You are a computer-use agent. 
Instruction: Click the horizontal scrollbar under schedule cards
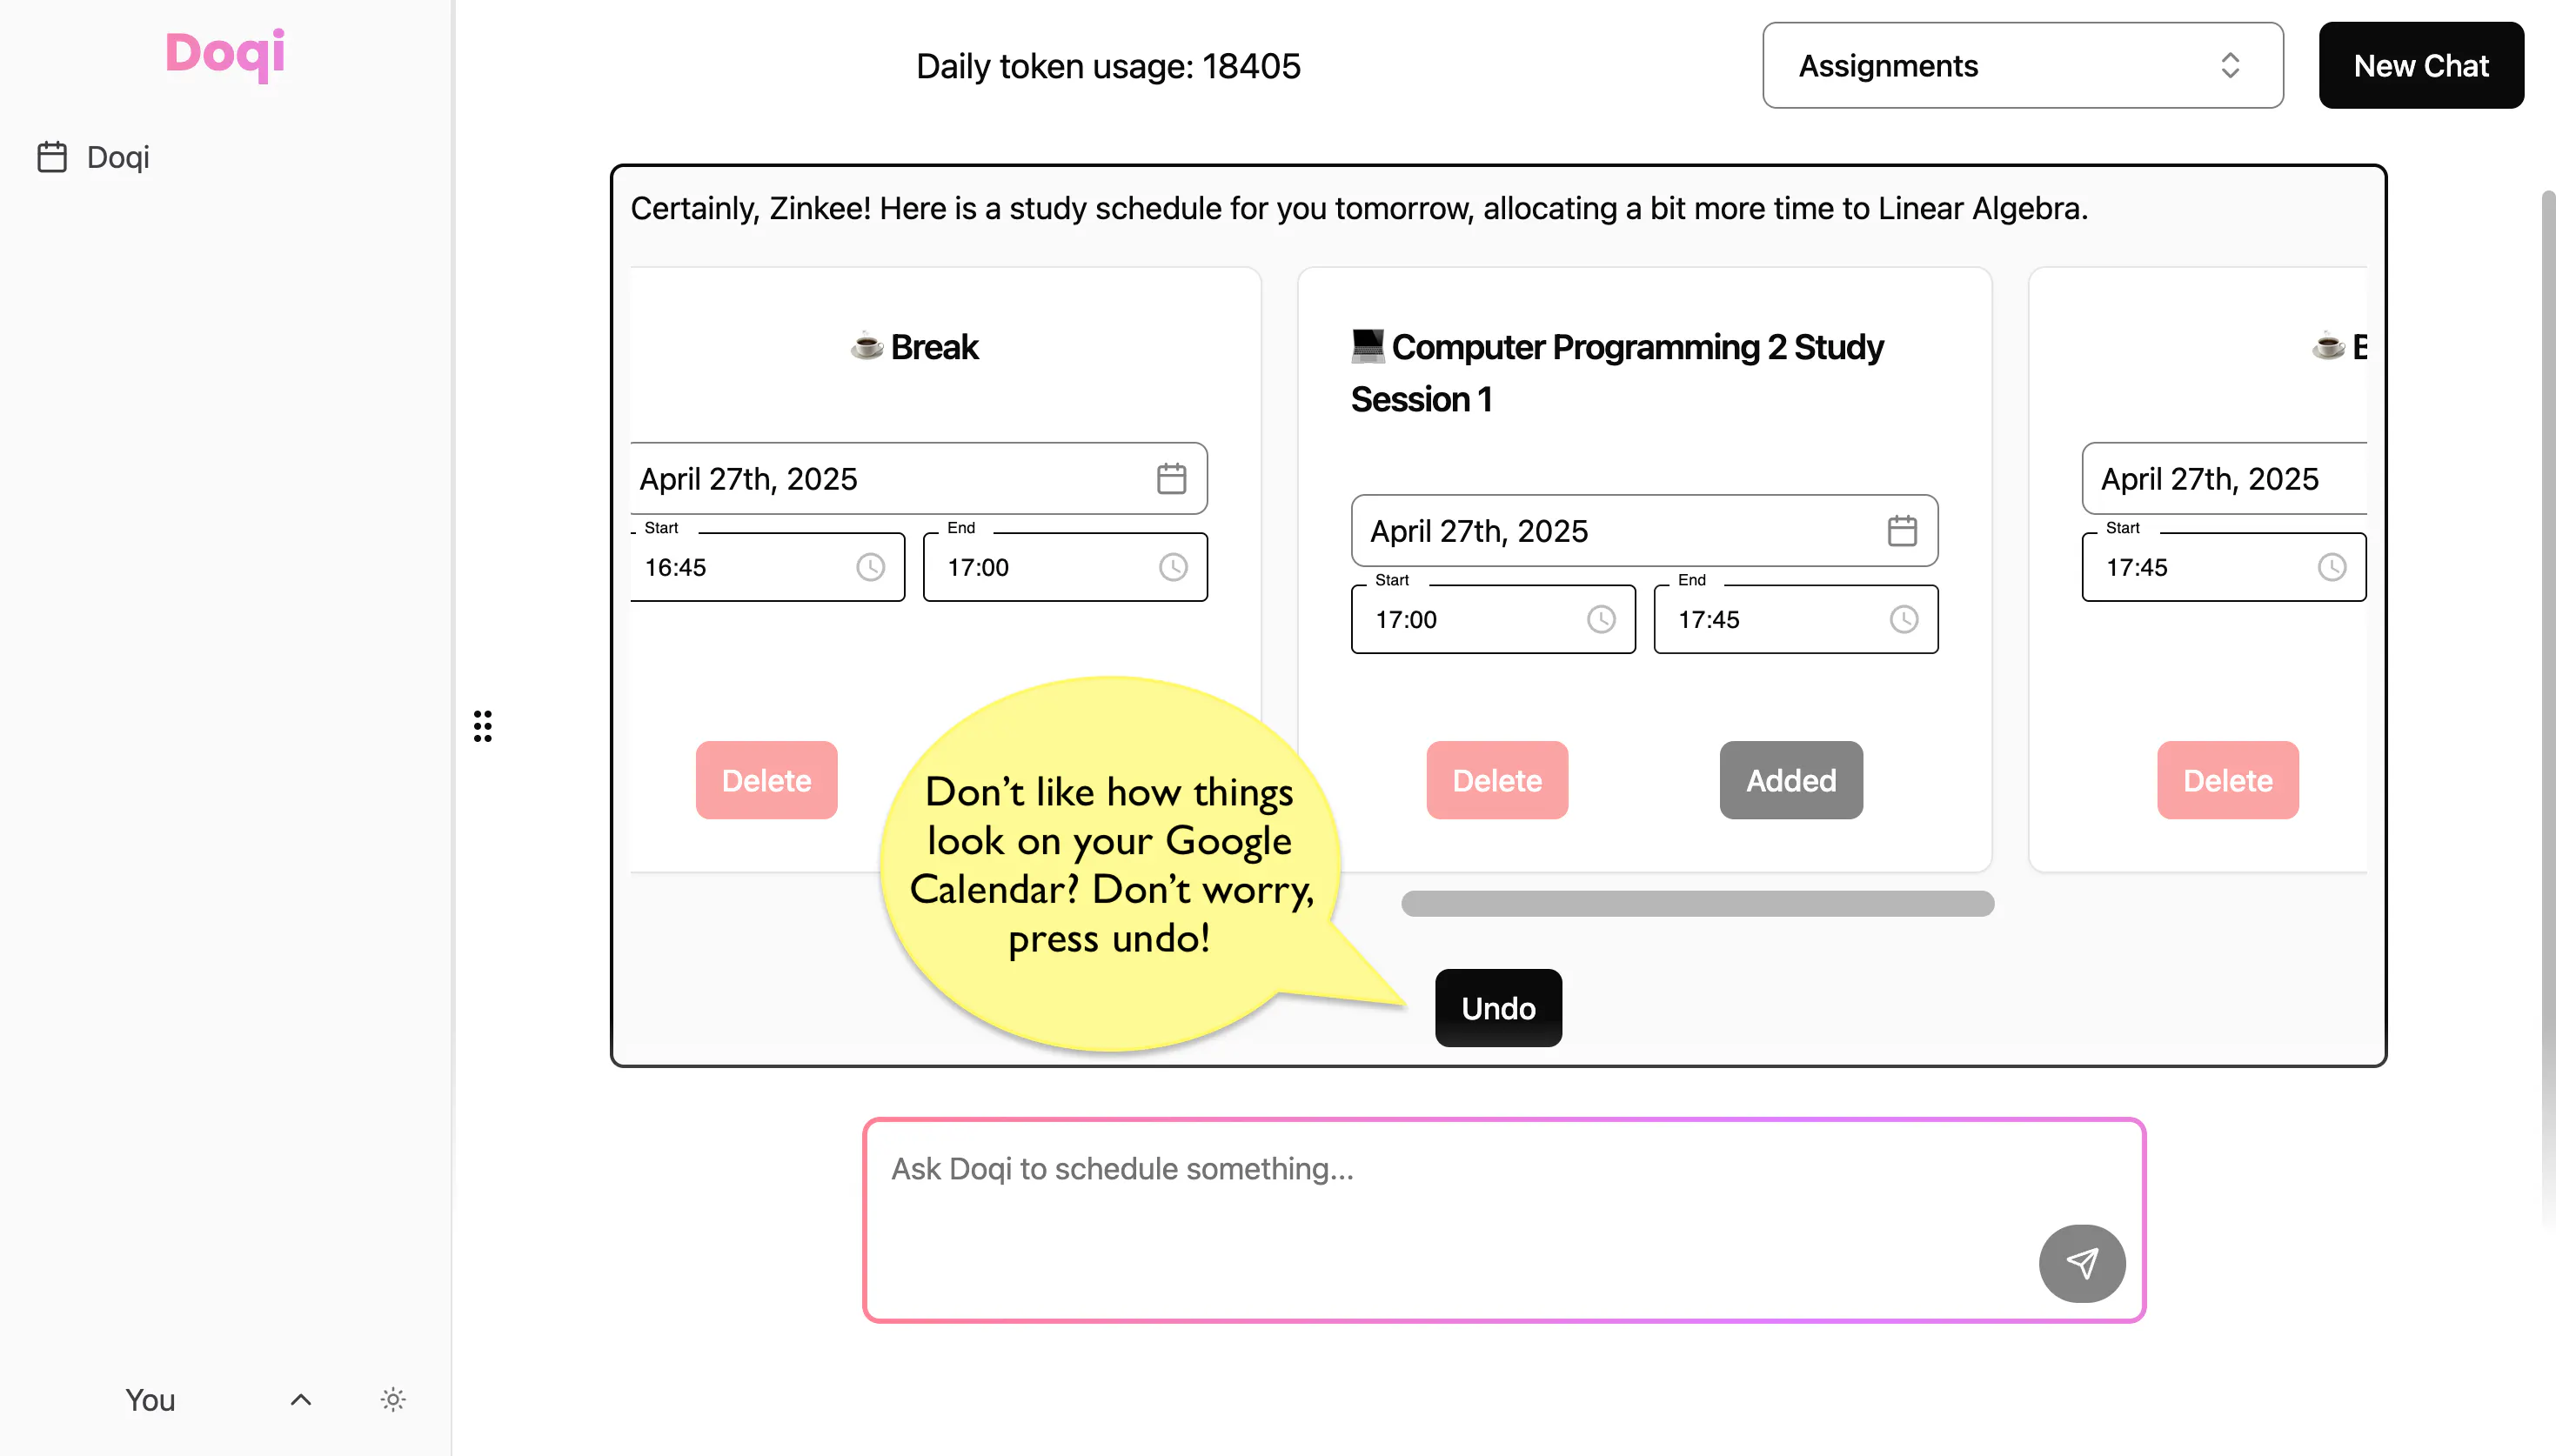point(1697,904)
